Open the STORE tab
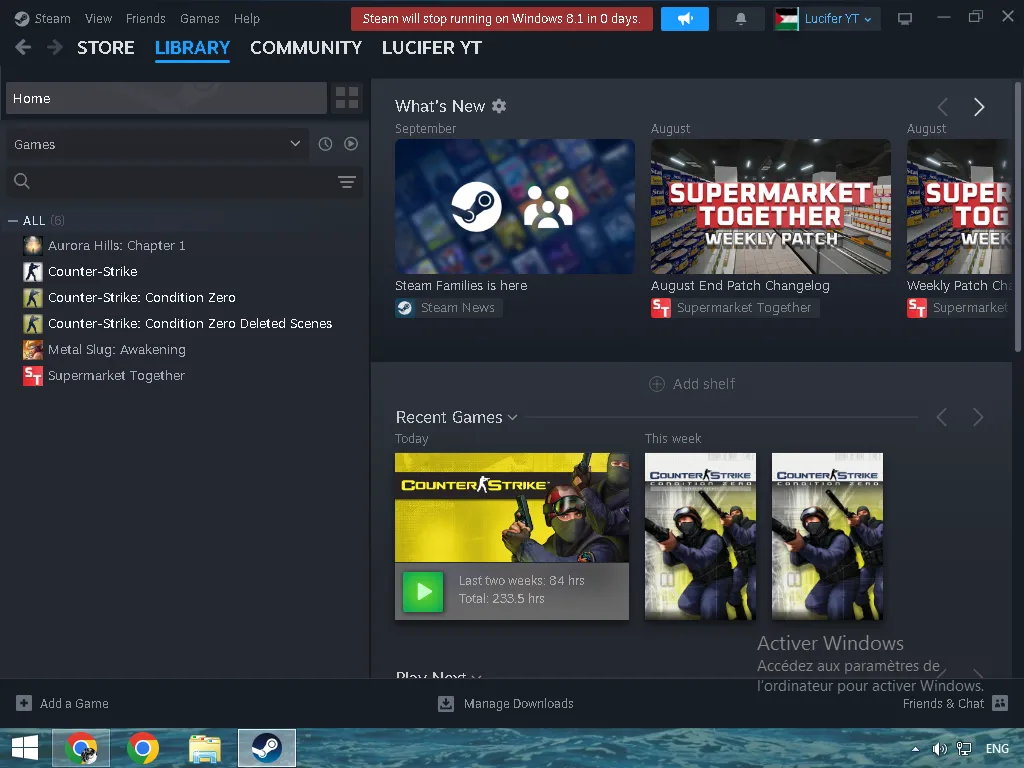The image size is (1024, 768). pos(105,48)
